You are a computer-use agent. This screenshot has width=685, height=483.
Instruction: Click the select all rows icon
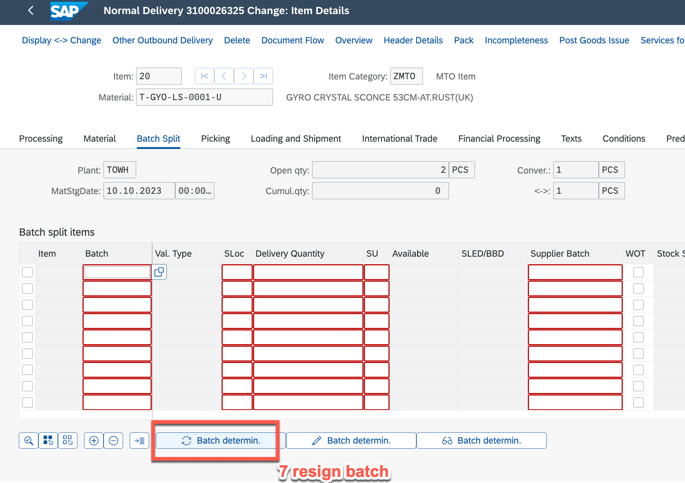point(48,440)
